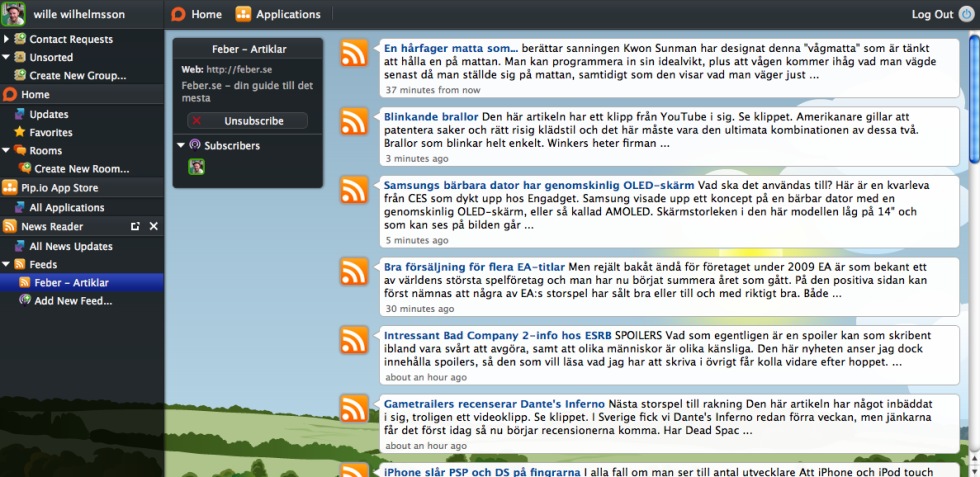Click the Rooms chat bubble icon
Viewport: 980px width, 477px height.
[x=20, y=150]
